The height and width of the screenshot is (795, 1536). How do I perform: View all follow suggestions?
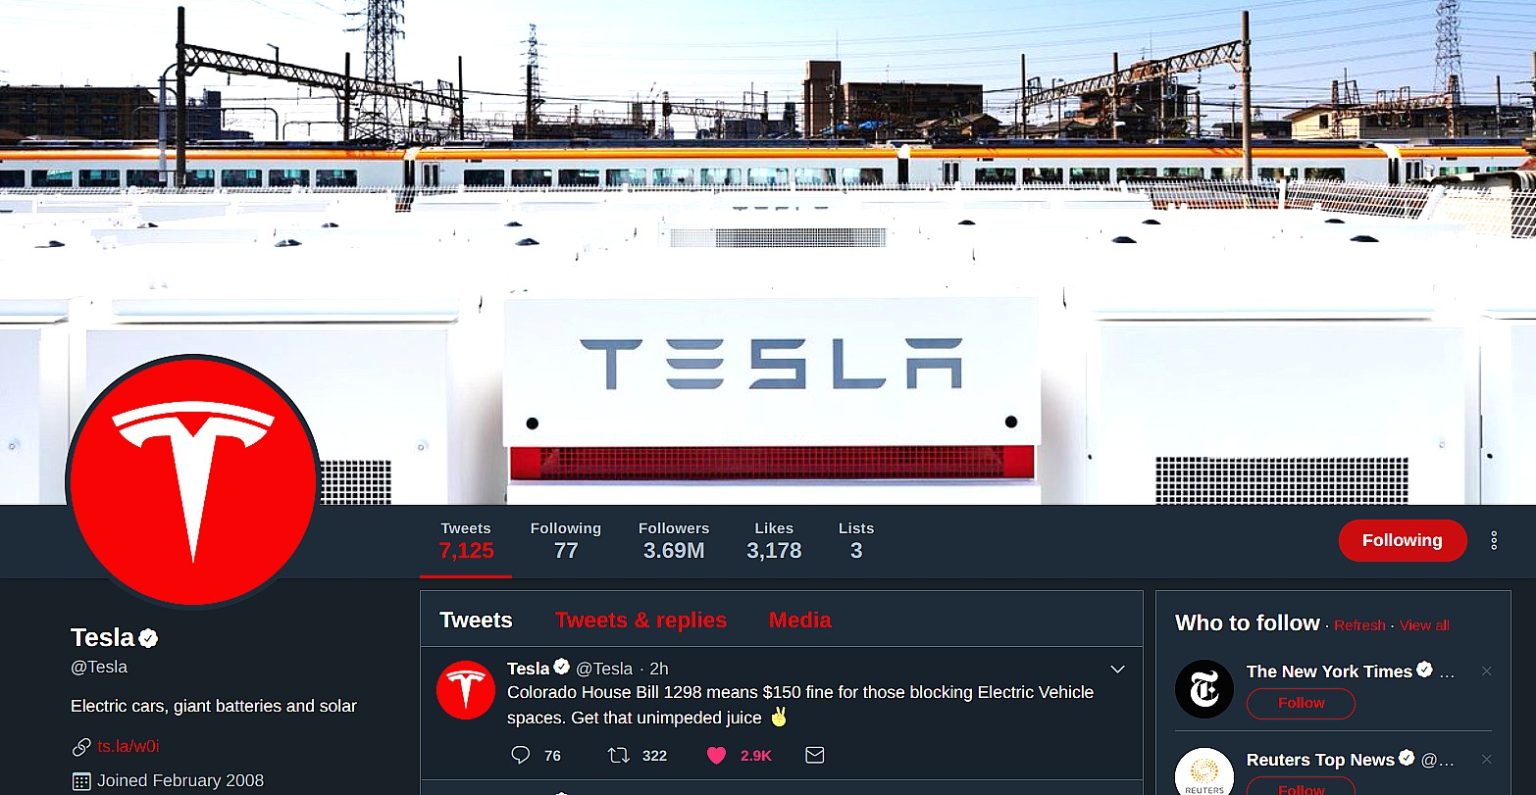coord(1424,625)
